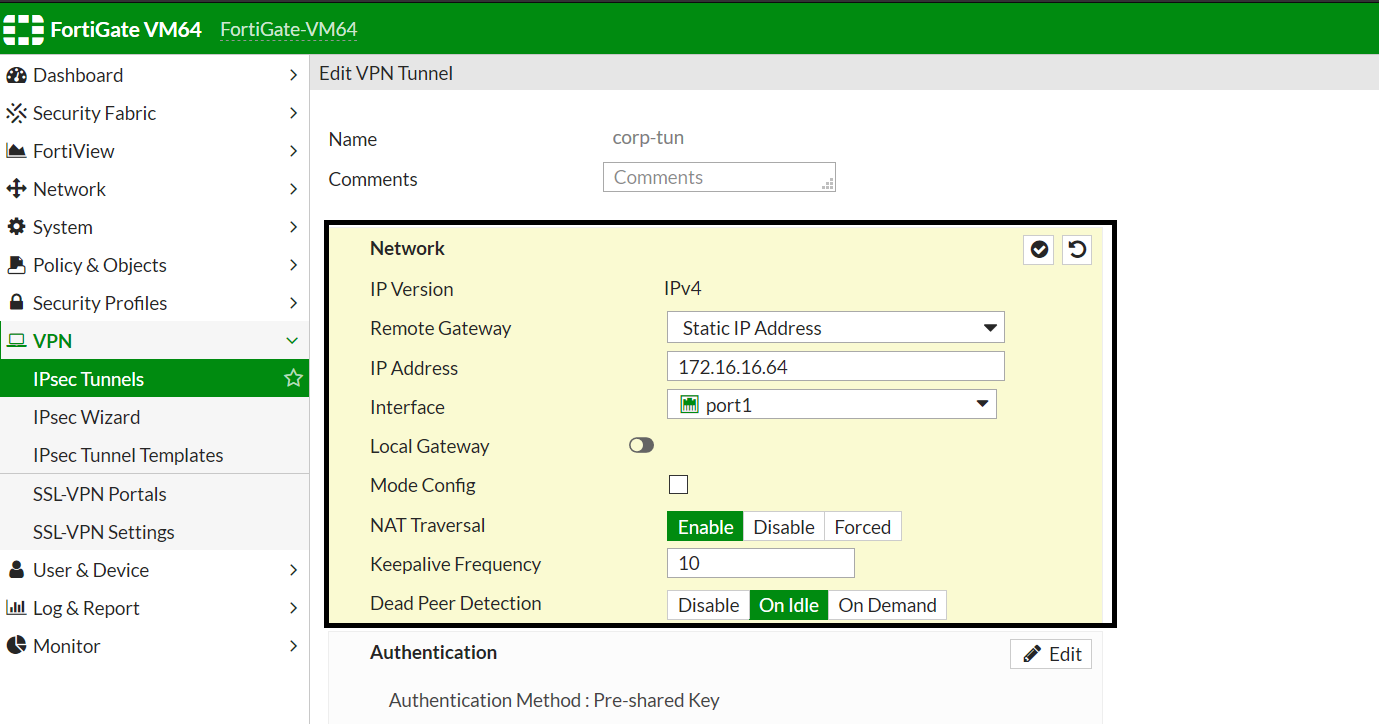Expand Monitor menu chevron
The width and height of the screenshot is (1379, 724).
293,646
